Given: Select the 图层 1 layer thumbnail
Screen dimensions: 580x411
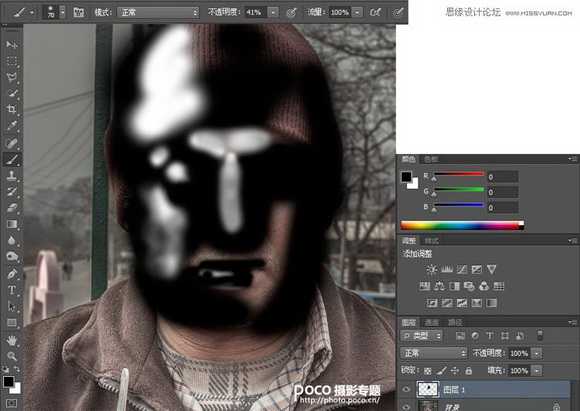Looking at the screenshot, I should tap(428, 389).
